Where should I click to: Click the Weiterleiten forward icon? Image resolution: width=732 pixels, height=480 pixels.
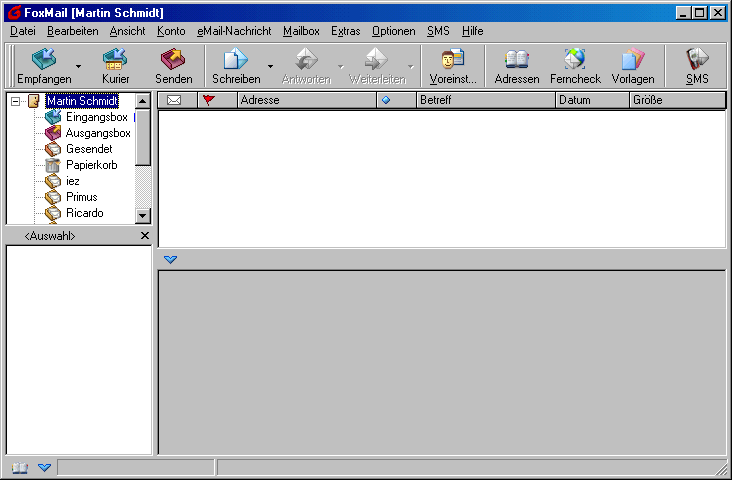pyautogui.click(x=377, y=60)
